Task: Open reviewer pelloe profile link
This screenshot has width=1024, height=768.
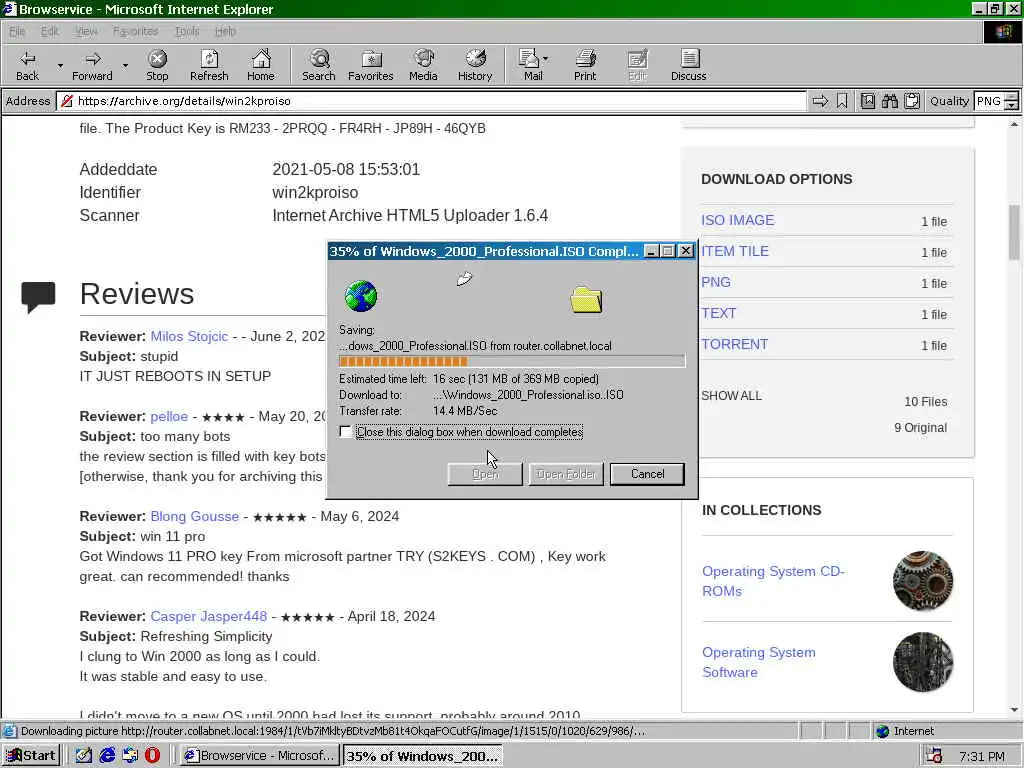Action: pyautogui.click(x=168, y=417)
